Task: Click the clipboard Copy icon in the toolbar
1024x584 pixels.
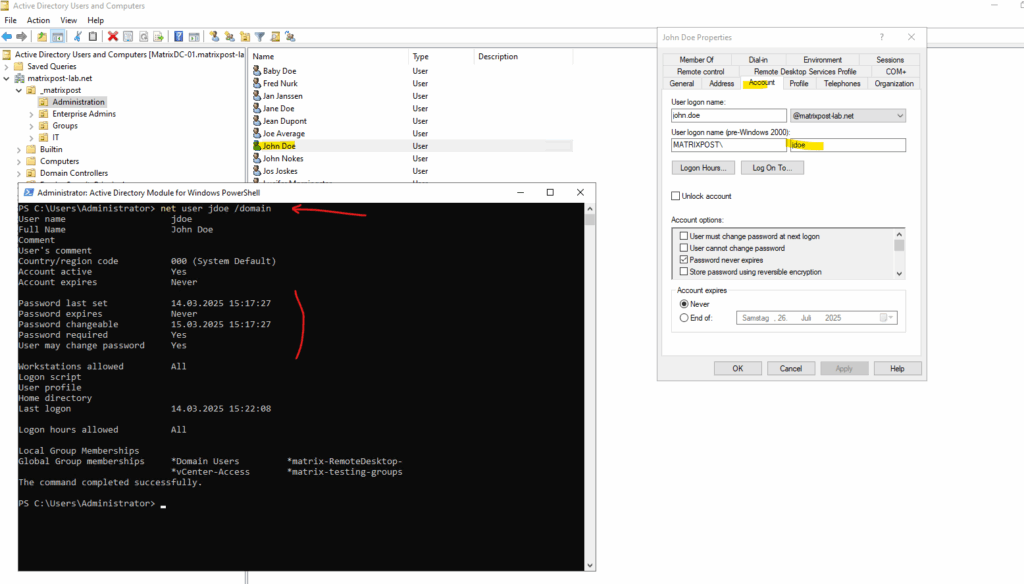Action: click(x=93, y=37)
